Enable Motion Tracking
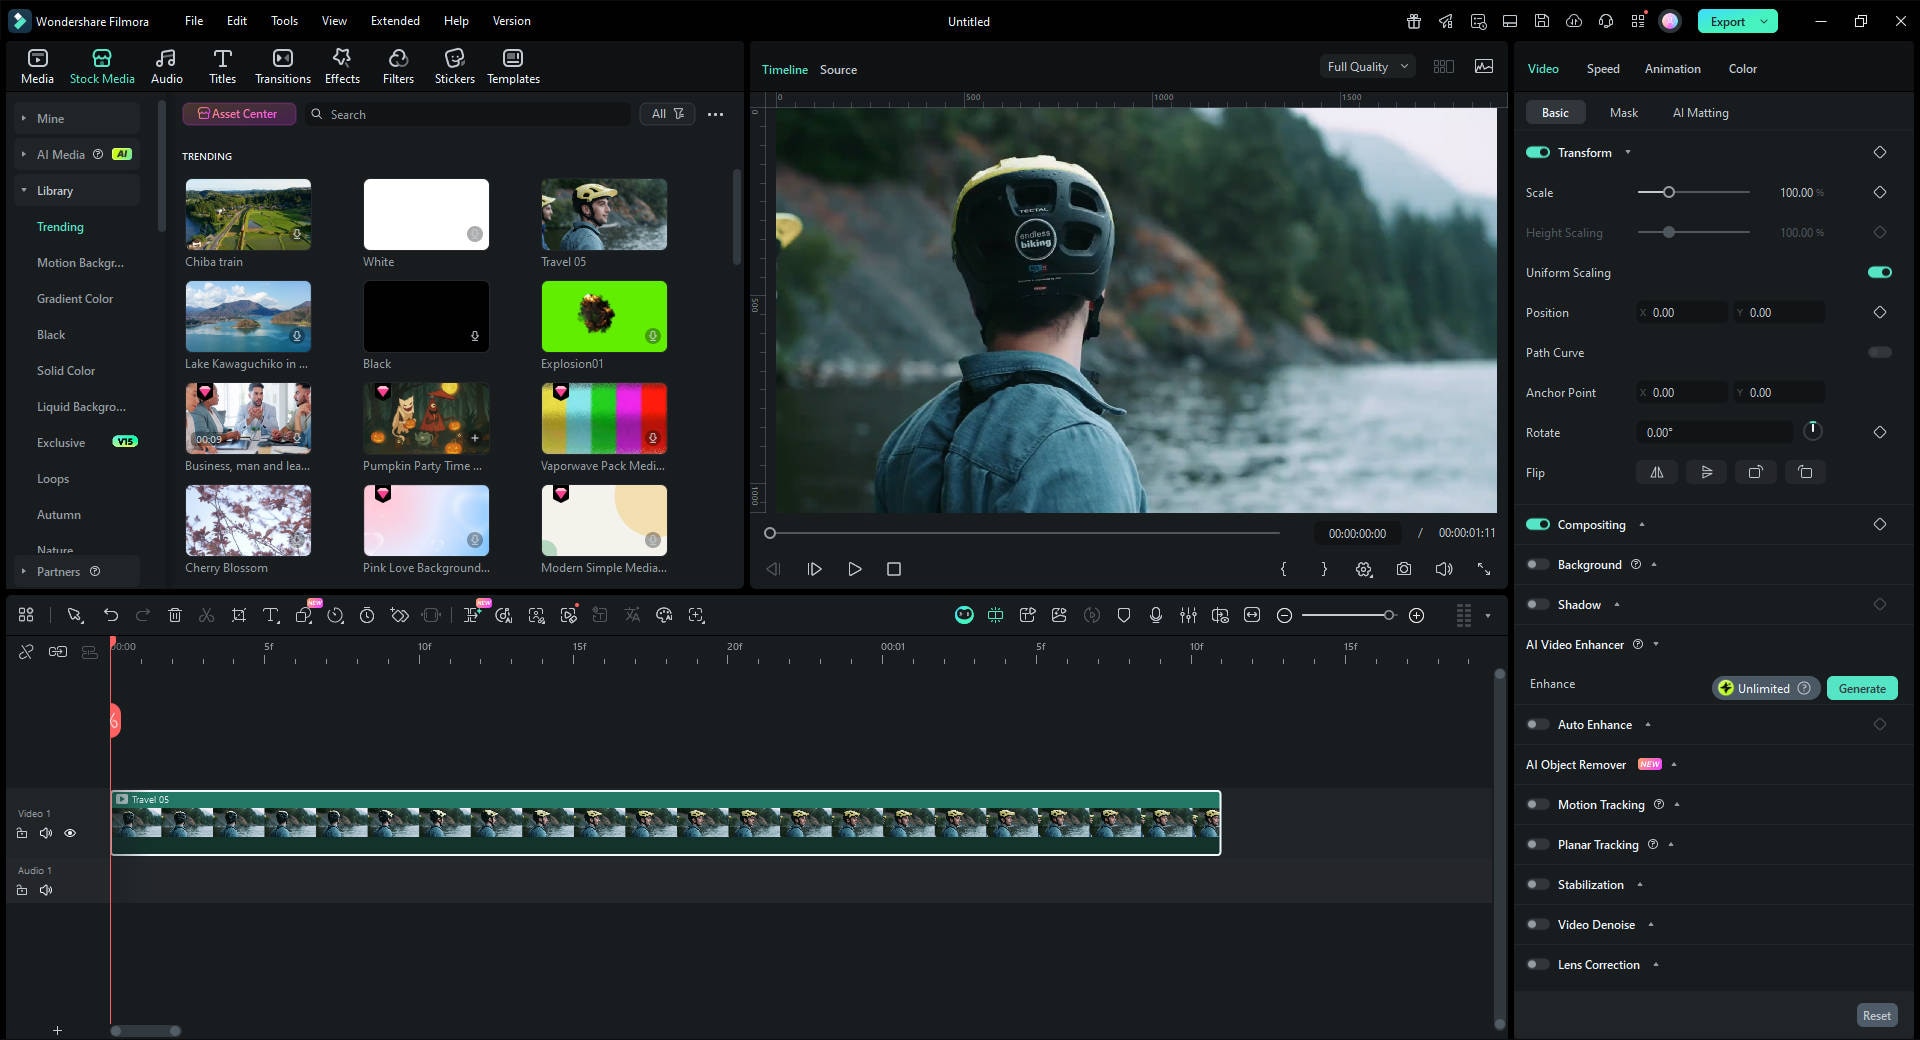 pos(1537,804)
